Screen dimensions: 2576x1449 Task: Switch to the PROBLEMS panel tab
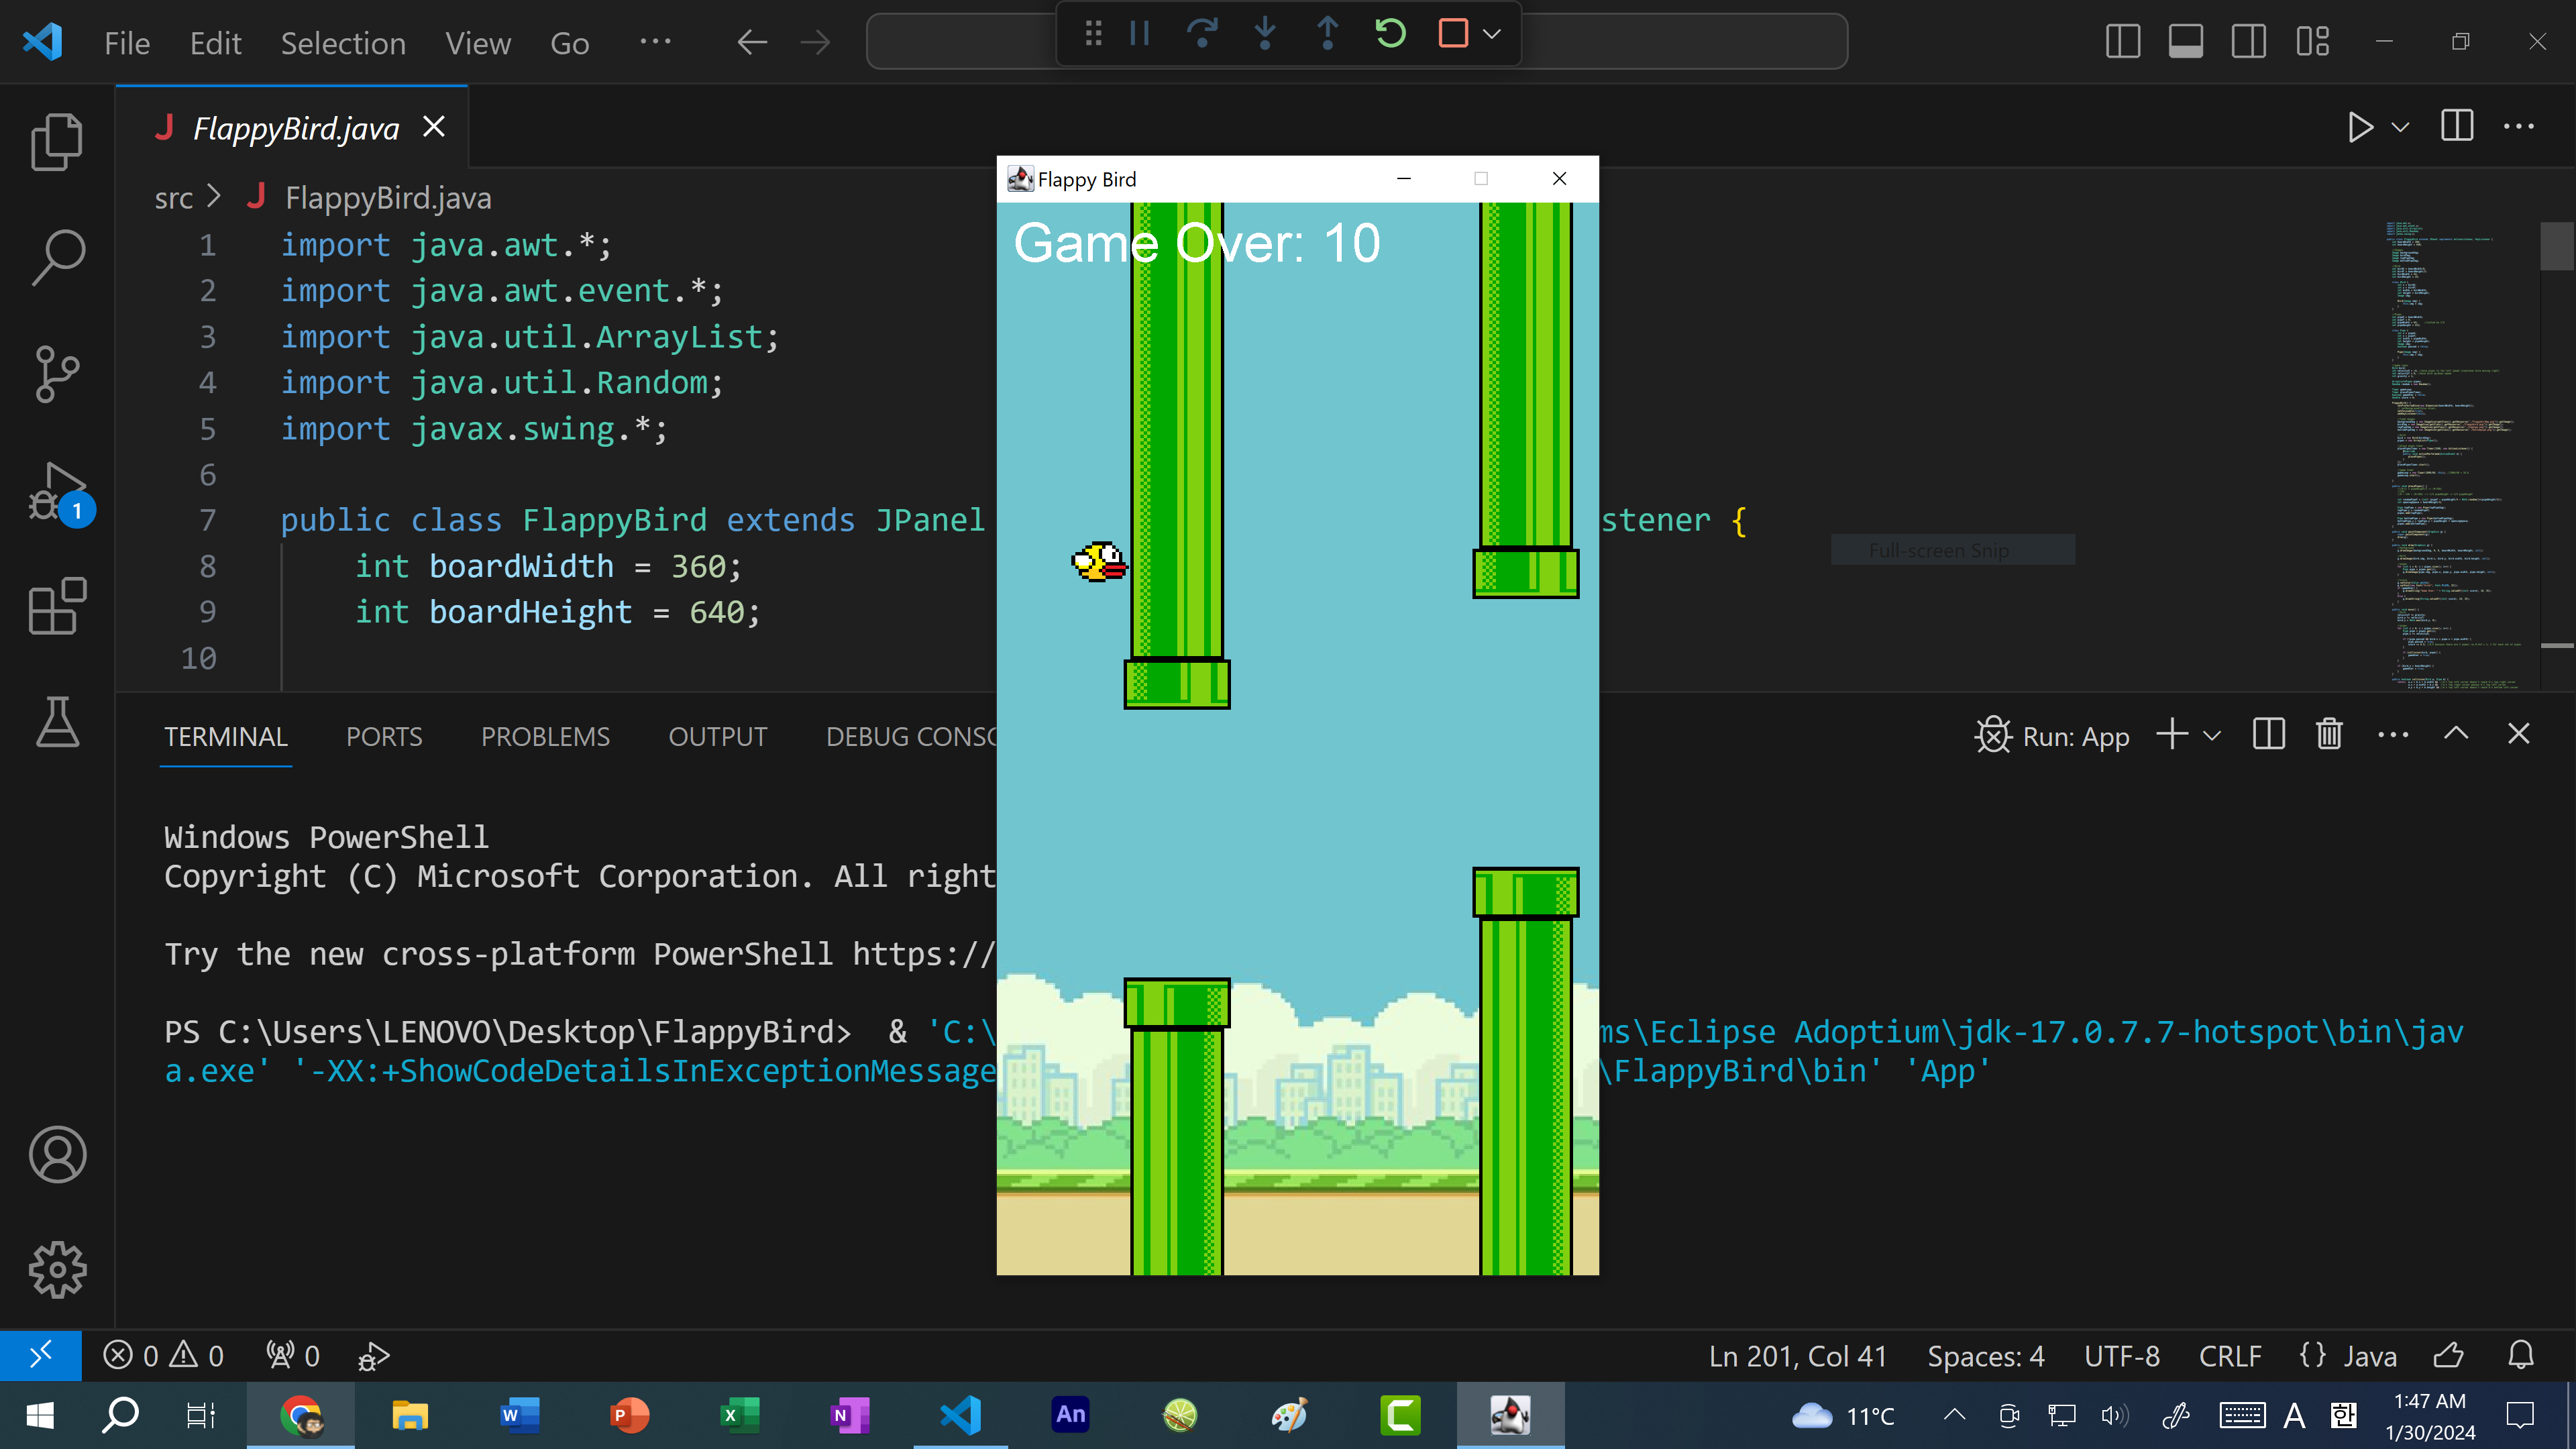click(x=545, y=737)
